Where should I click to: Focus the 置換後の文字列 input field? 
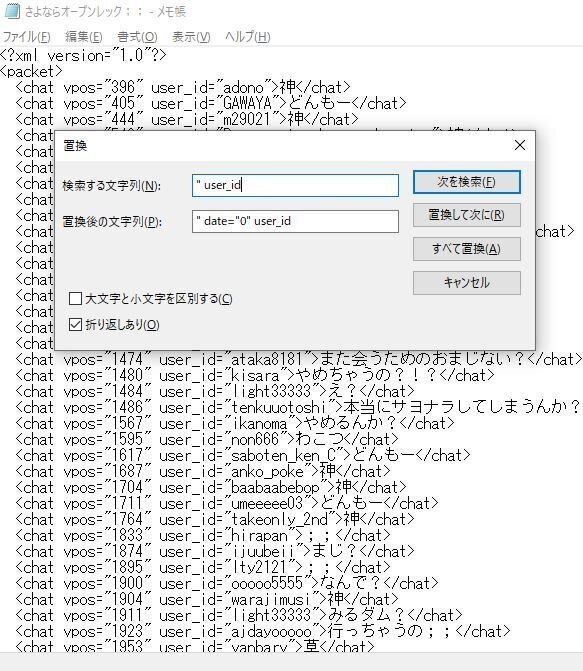coord(295,221)
